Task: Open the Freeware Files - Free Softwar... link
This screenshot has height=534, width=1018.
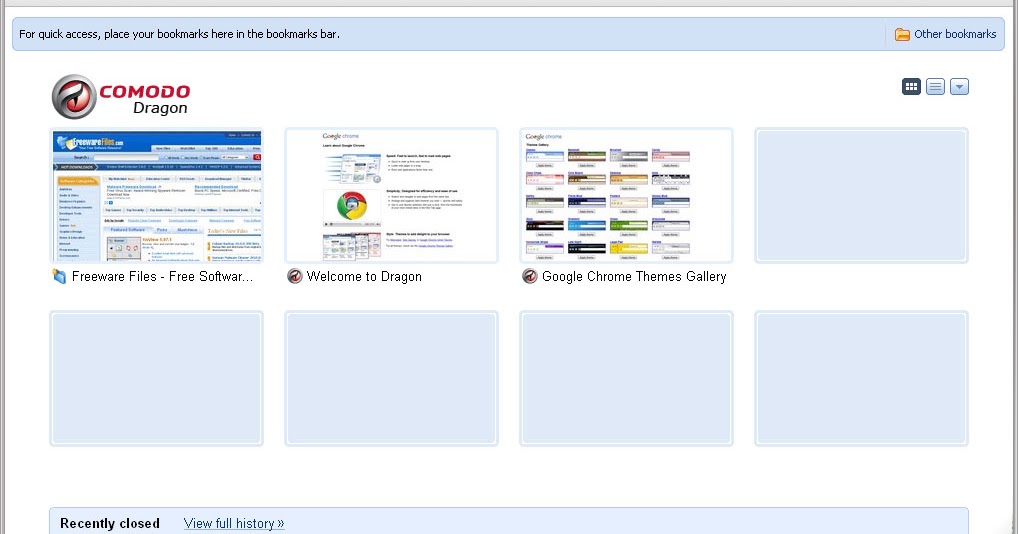Action: tap(162, 276)
